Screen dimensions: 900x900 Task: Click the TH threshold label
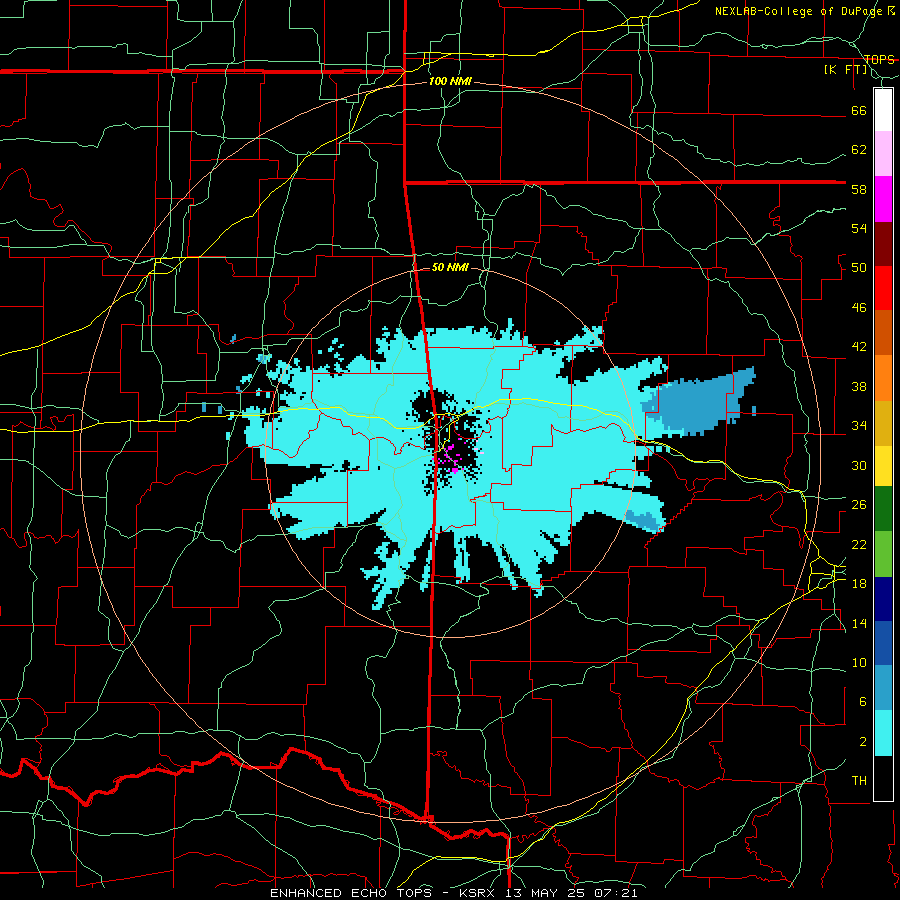[x=859, y=780]
